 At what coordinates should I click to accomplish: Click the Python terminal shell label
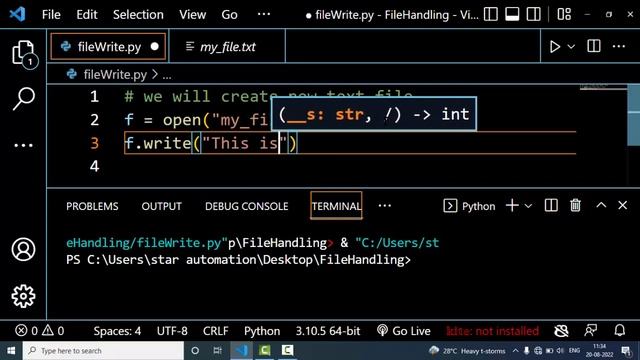[x=469, y=206]
